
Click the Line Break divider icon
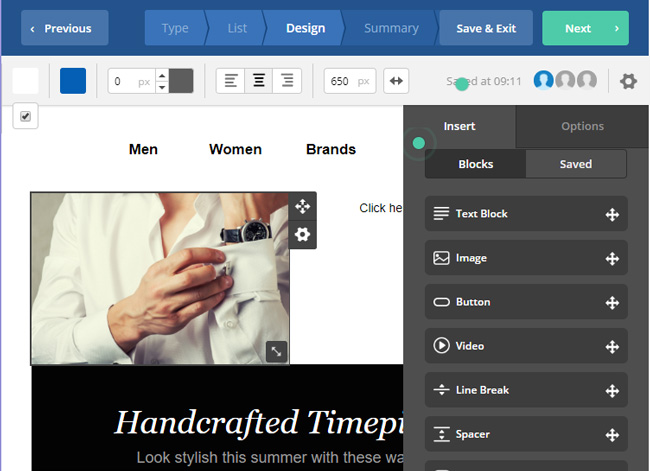click(x=441, y=390)
